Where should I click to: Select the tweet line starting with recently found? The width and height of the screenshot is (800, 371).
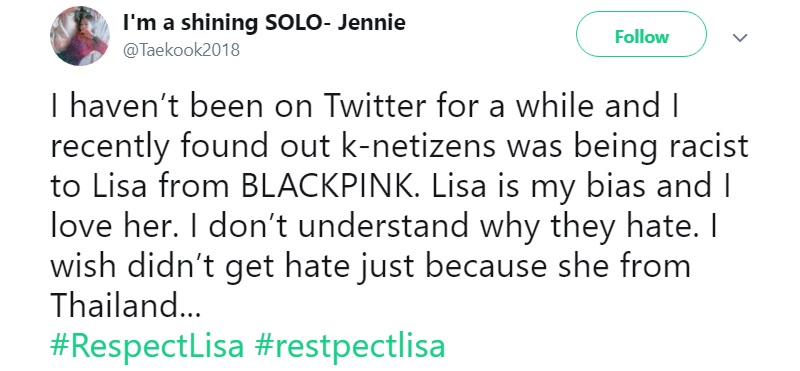(x=399, y=148)
